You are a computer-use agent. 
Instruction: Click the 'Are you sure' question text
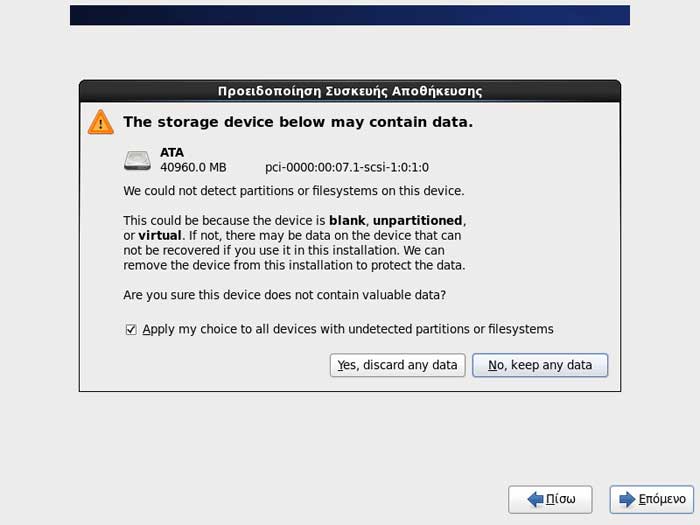(x=284, y=295)
